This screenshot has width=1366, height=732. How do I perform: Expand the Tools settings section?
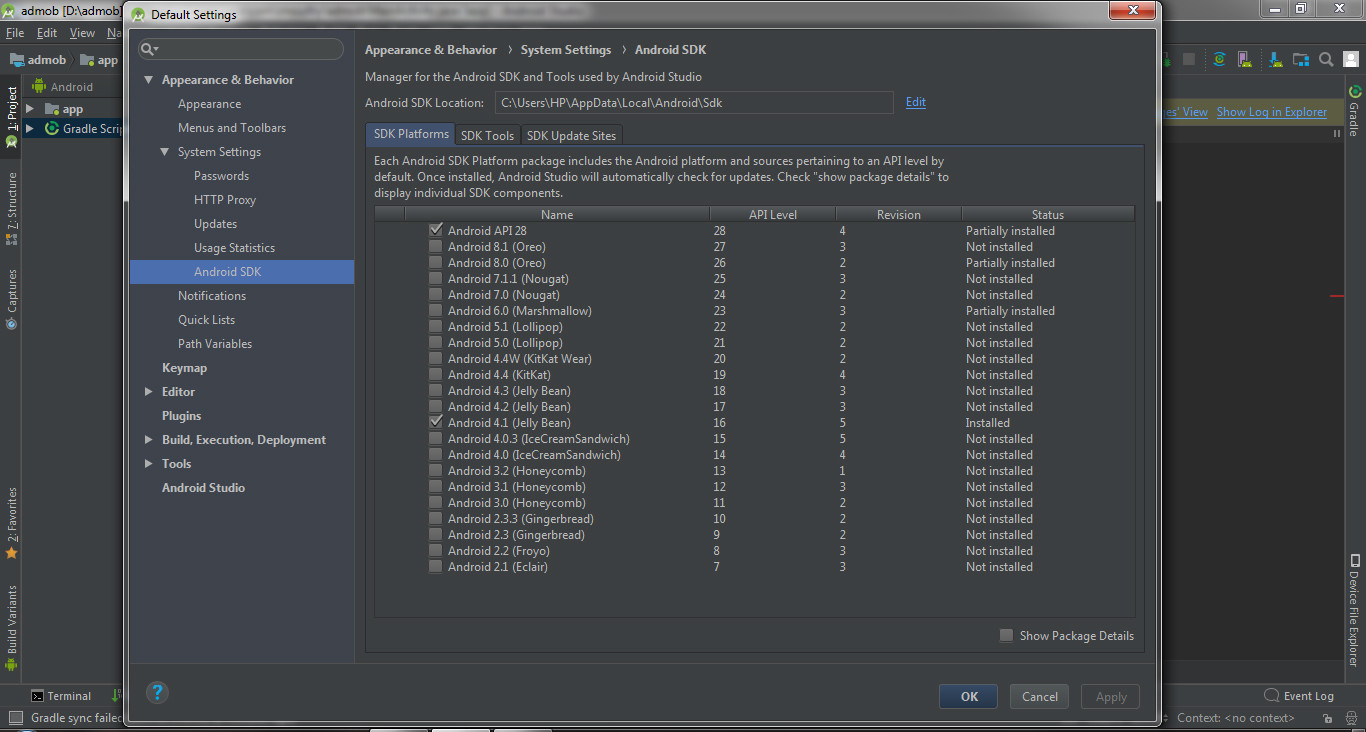click(x=149, y=464)
